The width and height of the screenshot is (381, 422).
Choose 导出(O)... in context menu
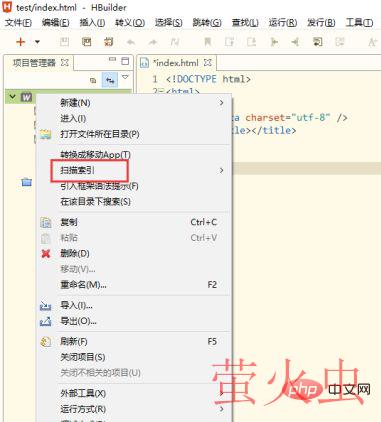[134, 321]
